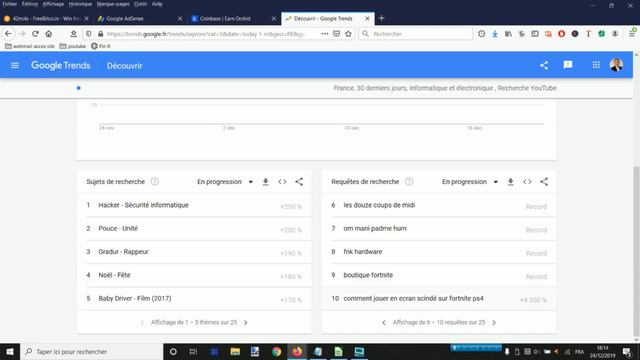Share the Requêtes de recherche card

click(544, 182)
